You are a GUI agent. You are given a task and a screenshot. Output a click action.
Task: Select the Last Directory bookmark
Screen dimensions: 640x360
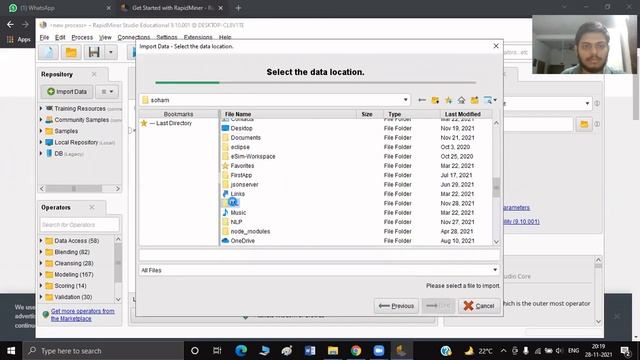click(167, 123)
